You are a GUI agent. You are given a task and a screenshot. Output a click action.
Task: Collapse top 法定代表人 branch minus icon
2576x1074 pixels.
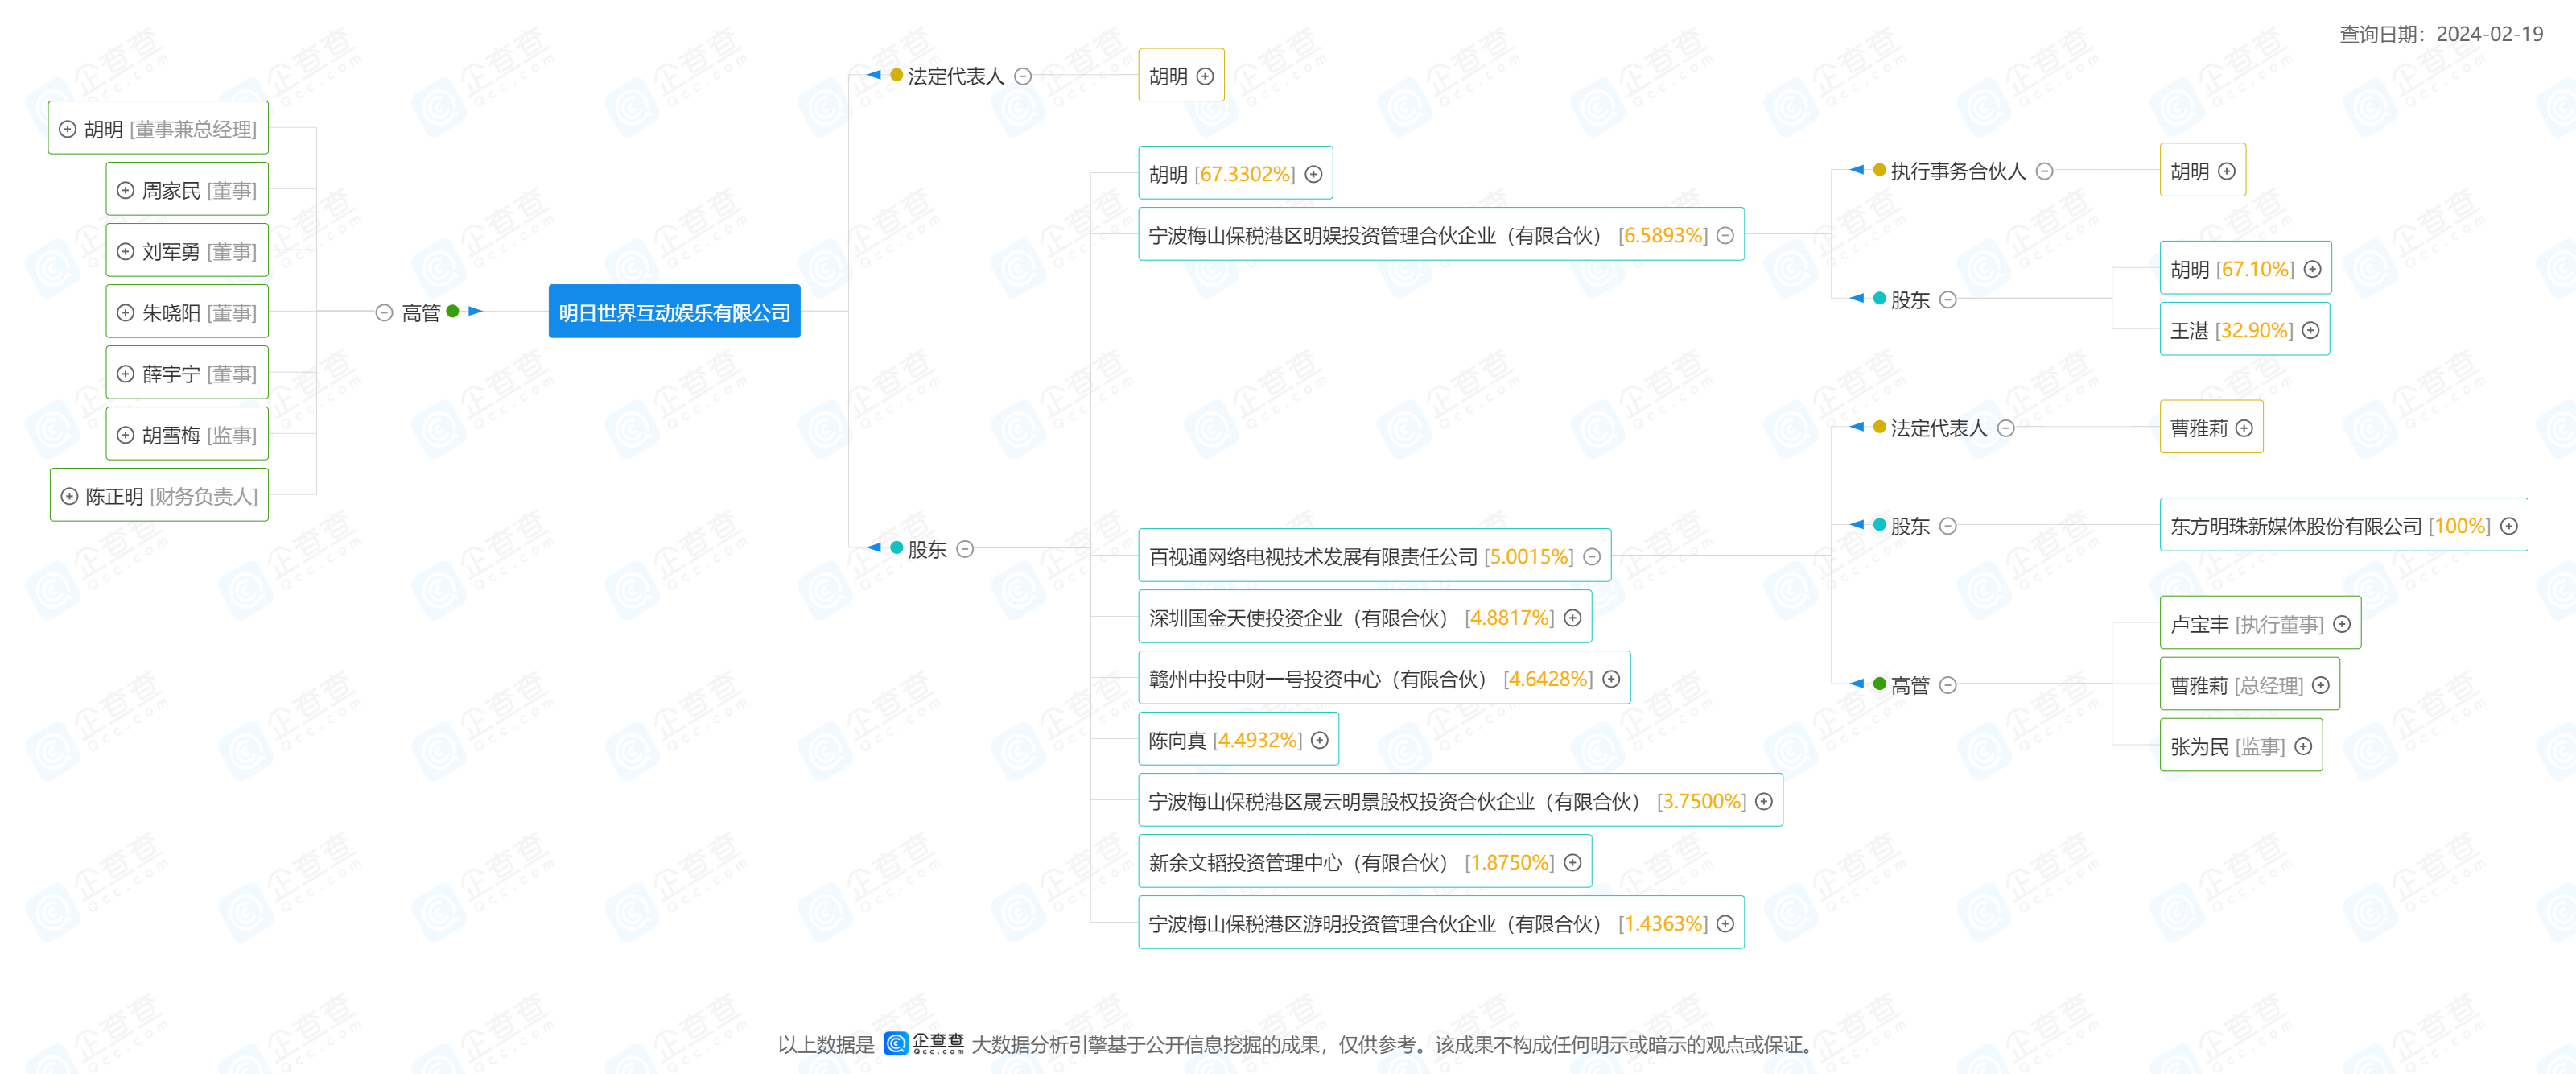point(1023,76)
